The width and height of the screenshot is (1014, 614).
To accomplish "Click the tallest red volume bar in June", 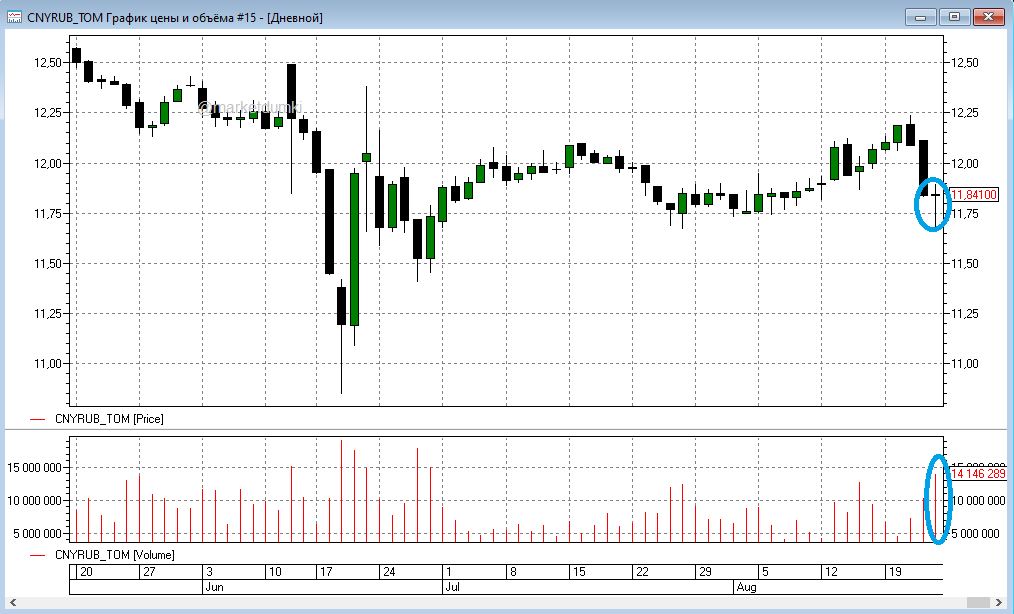I will pyautogui.click(x=341, y=490).
